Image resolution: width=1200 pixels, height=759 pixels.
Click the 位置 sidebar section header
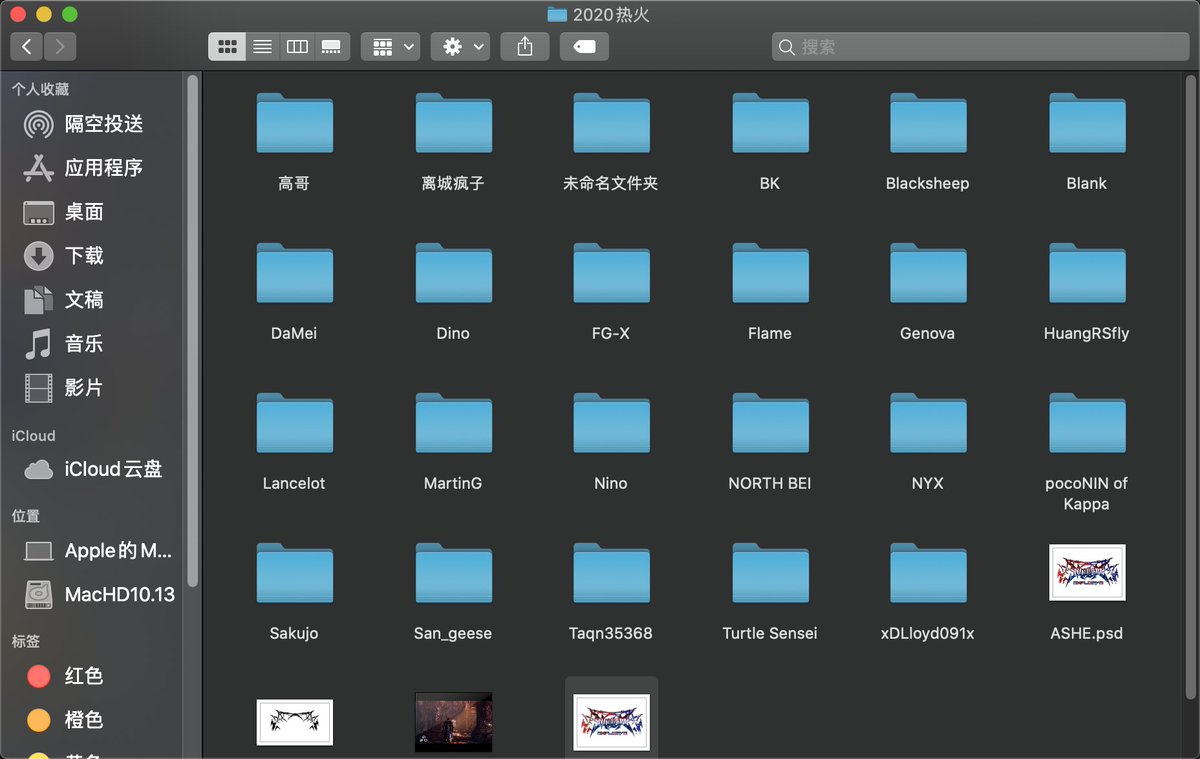pos(26,516)
